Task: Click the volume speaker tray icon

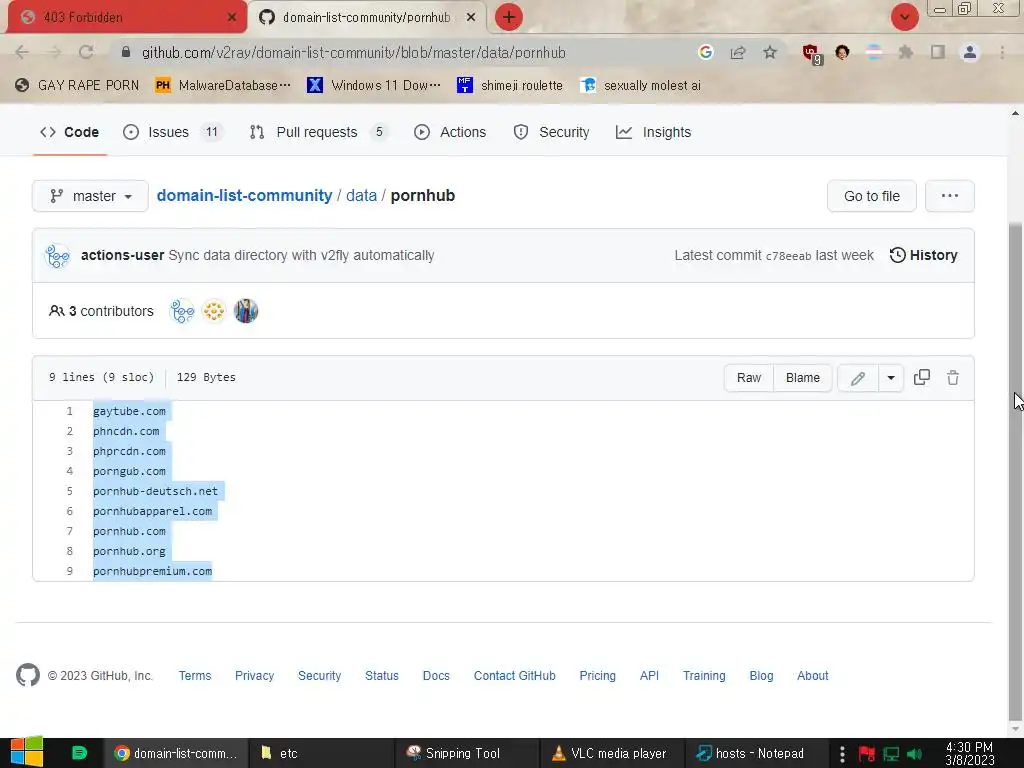Action: [x=915, y=754]
